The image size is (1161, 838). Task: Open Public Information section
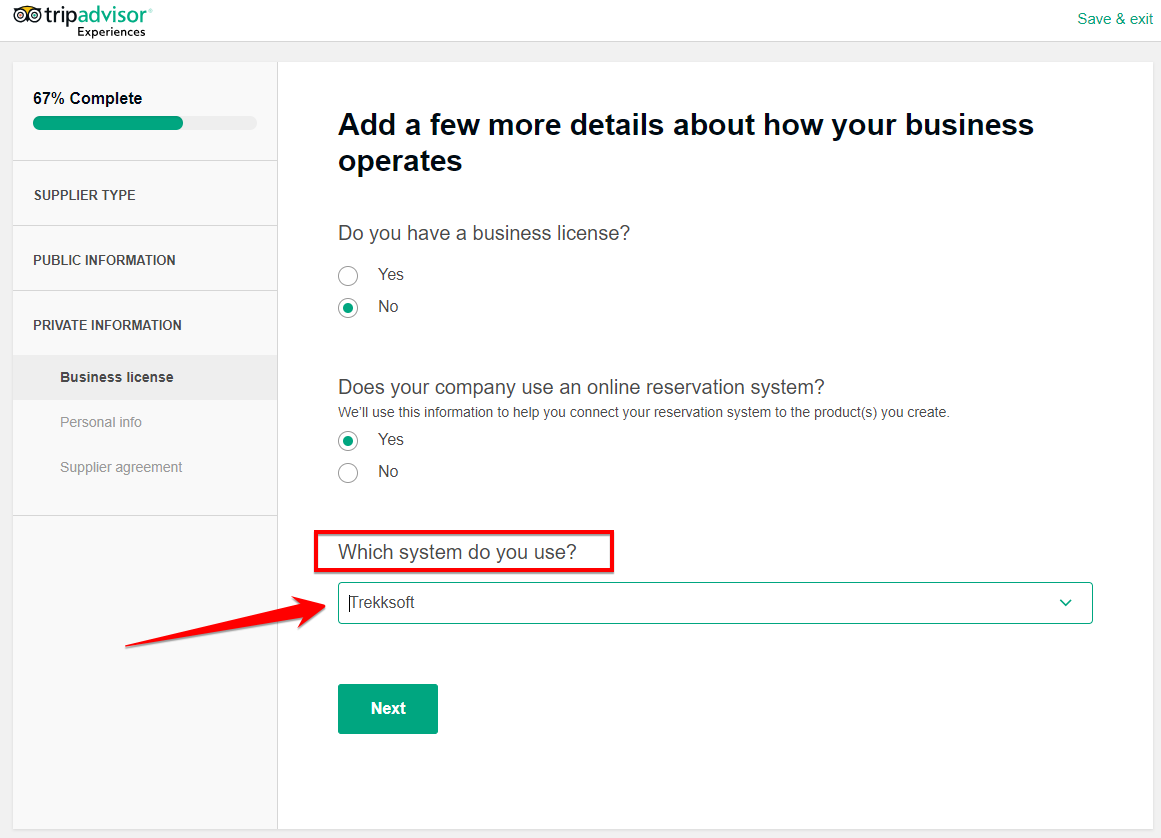(145, 260)
